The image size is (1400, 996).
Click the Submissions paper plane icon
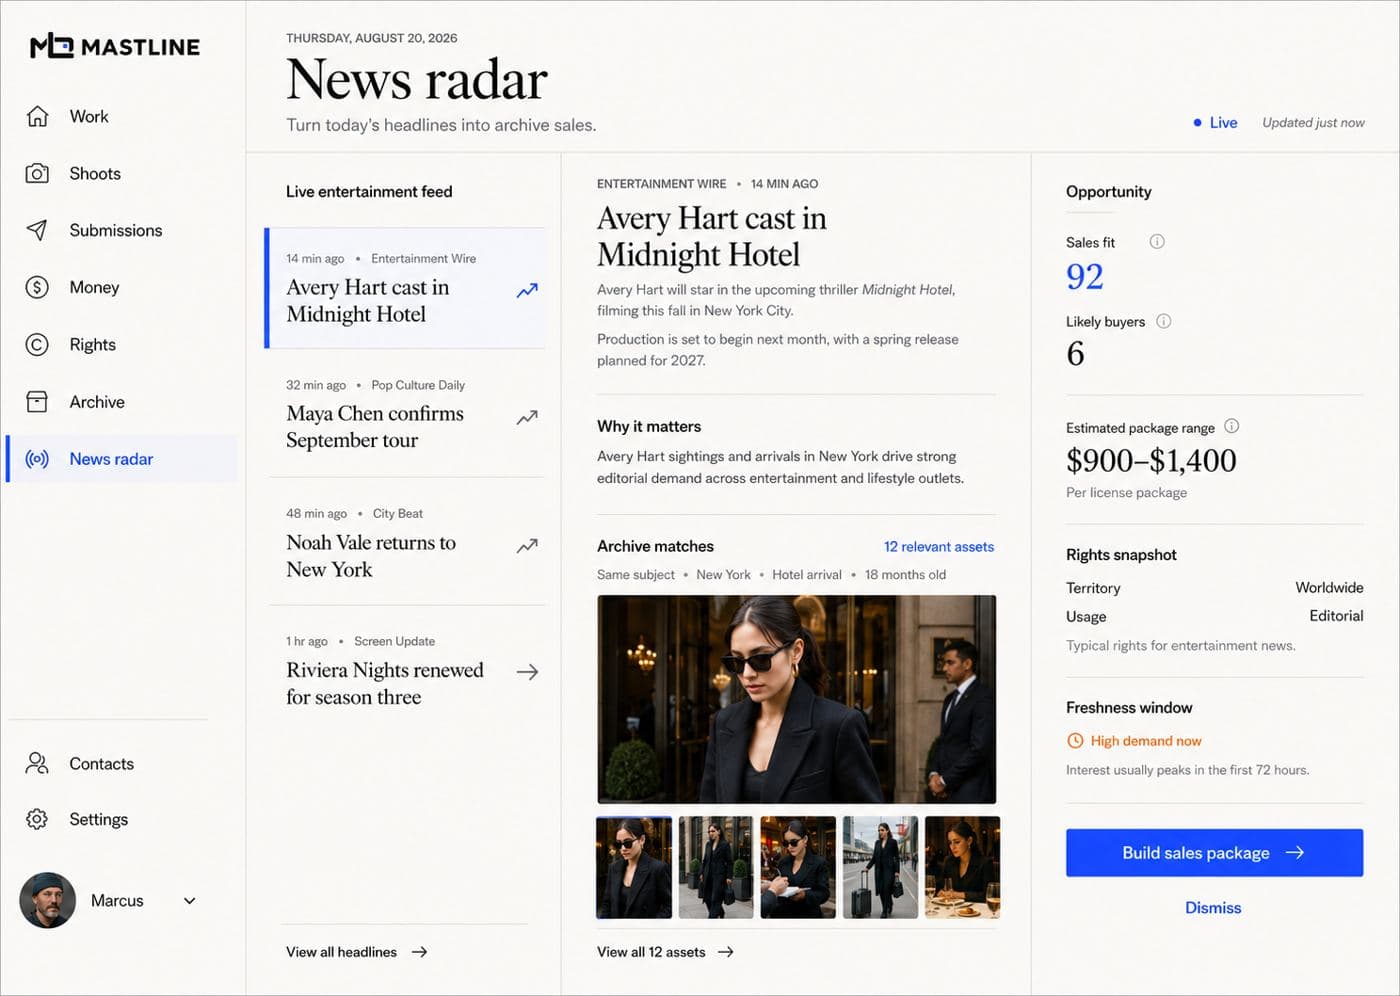tap(37, 230)
